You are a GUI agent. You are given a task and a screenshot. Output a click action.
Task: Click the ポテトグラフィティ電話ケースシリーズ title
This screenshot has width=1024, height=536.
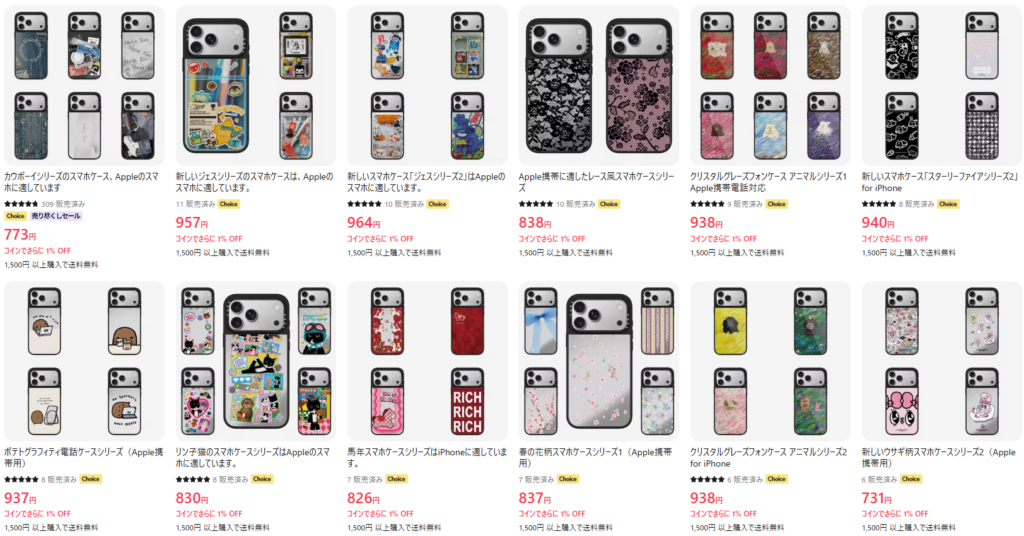tap(84, 458)
